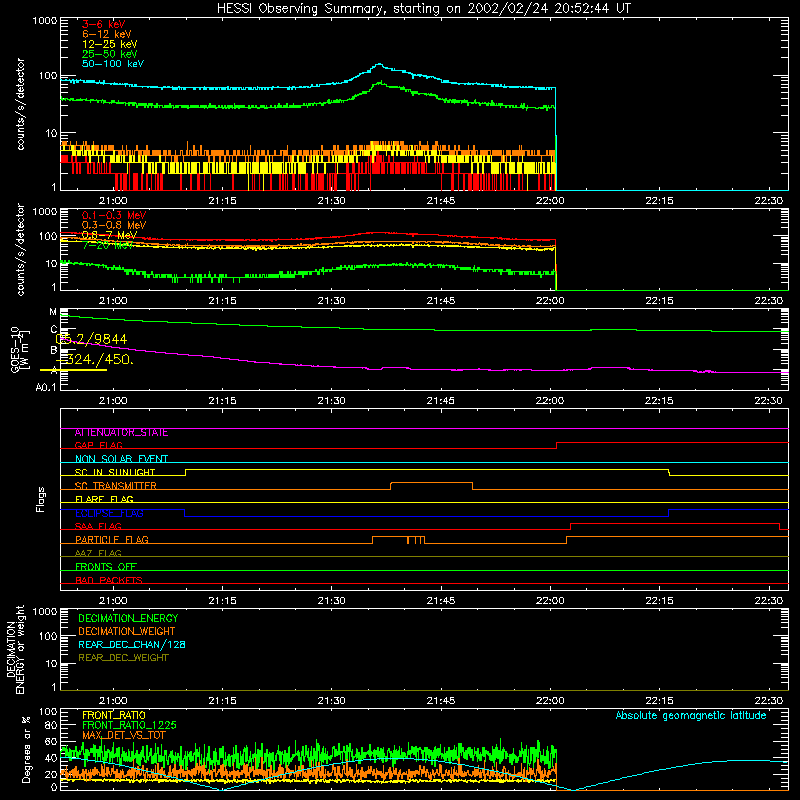
Task: Click the vertical Flags axis title
Action: (x=41, y=499)
